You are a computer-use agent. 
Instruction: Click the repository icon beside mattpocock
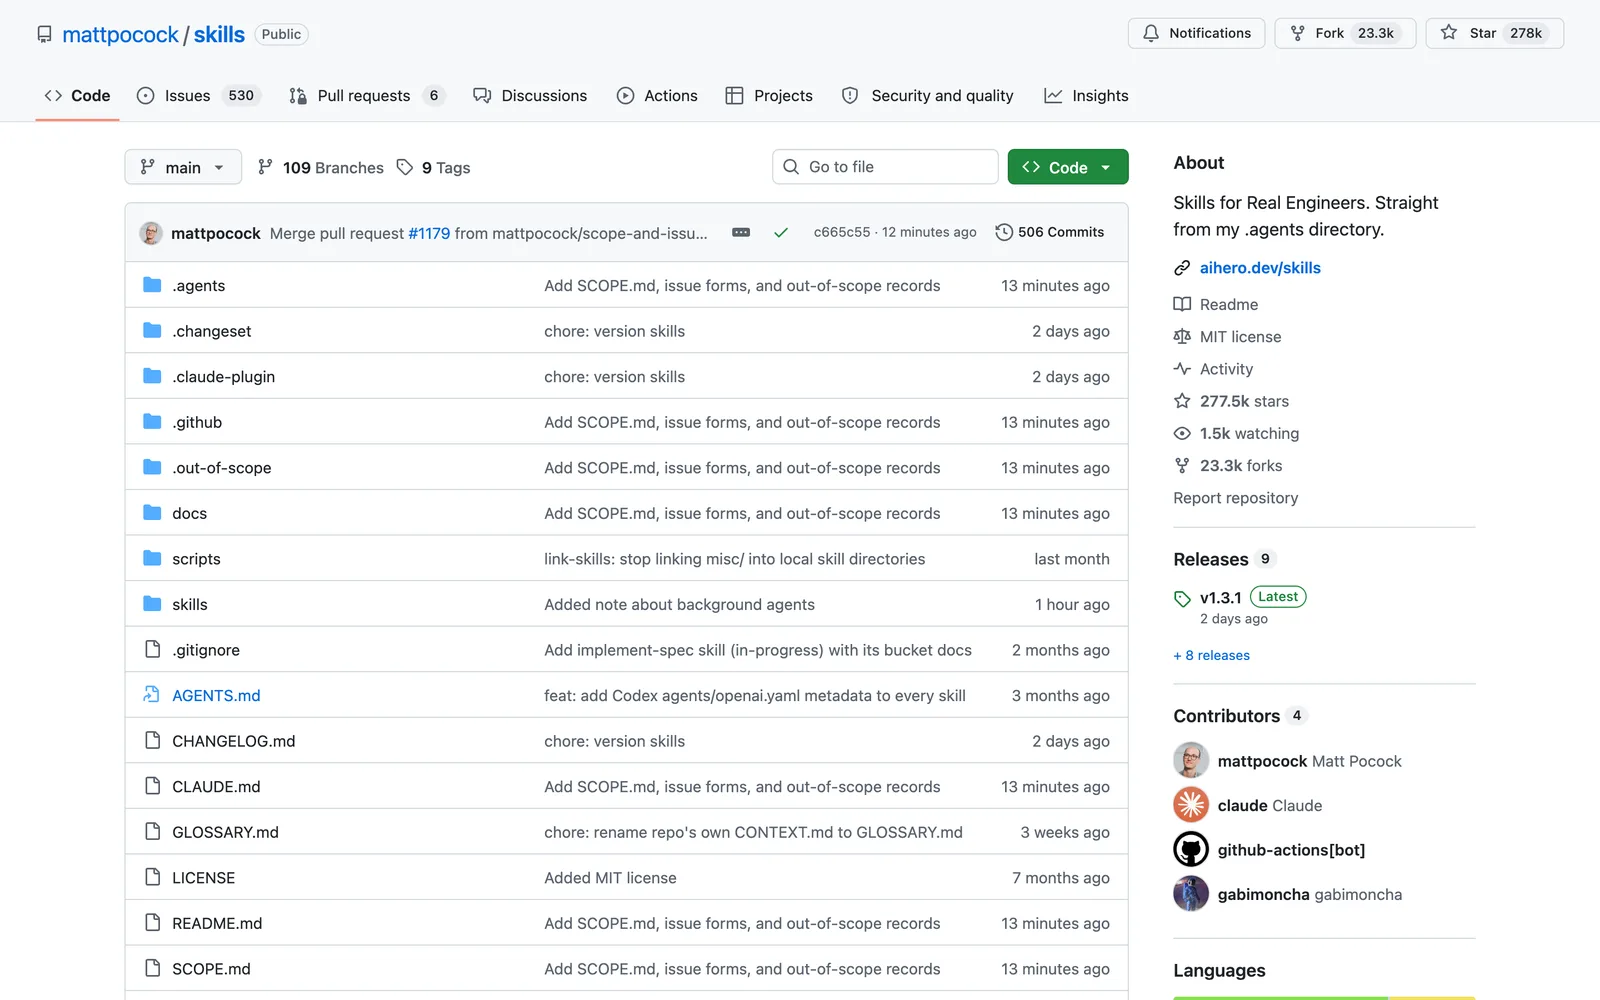[x=44, y=34]
